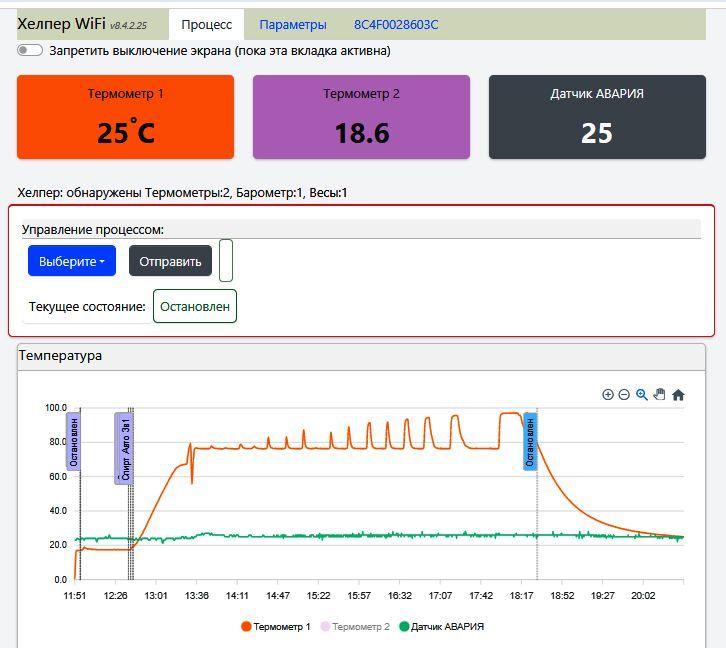Click the Остановлен current state button
This screenshot has height=648, width=726.
(x=195, y=306)
